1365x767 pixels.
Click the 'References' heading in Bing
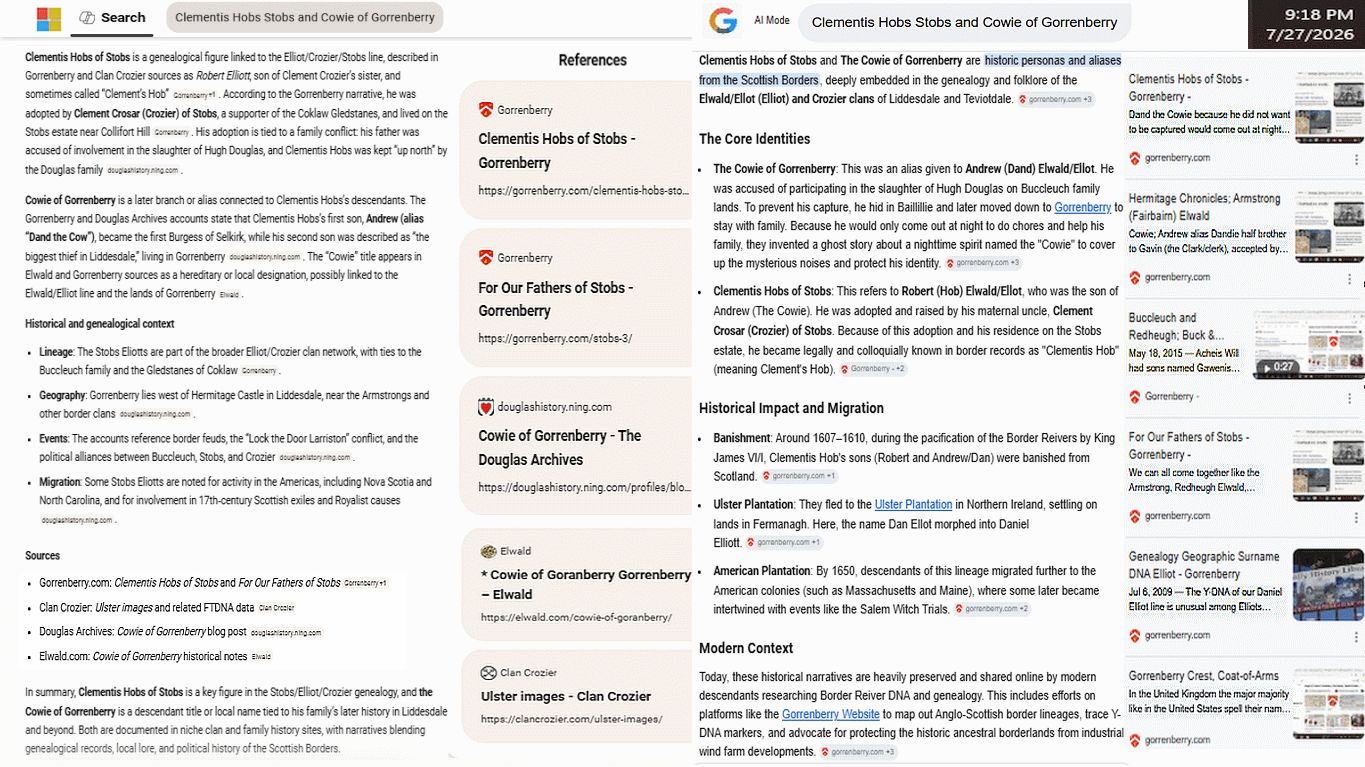point(593,60)
